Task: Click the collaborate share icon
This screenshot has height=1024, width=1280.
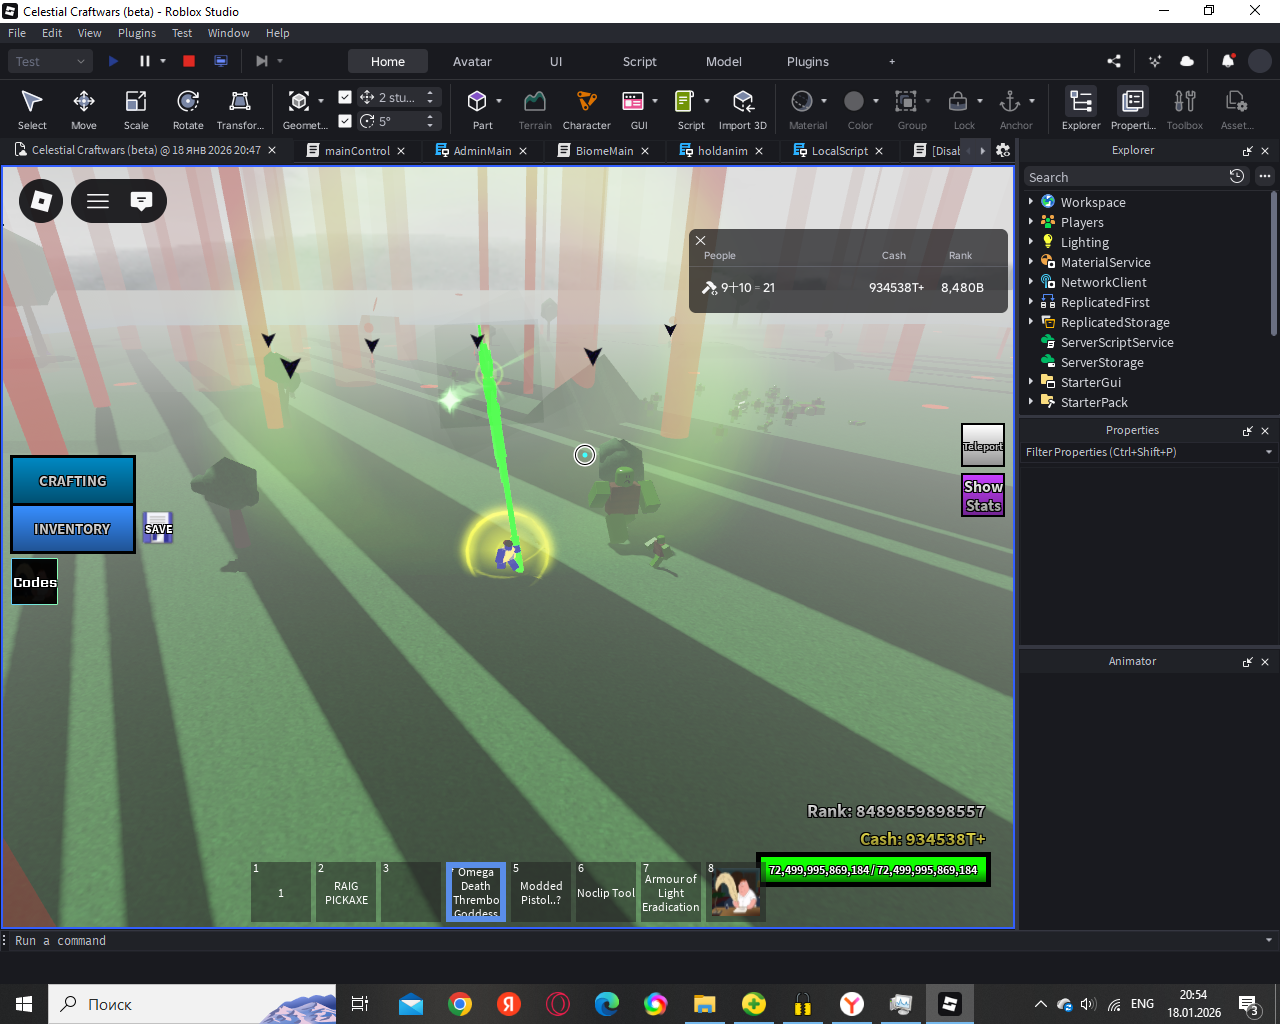Action: coord(1114,61)
